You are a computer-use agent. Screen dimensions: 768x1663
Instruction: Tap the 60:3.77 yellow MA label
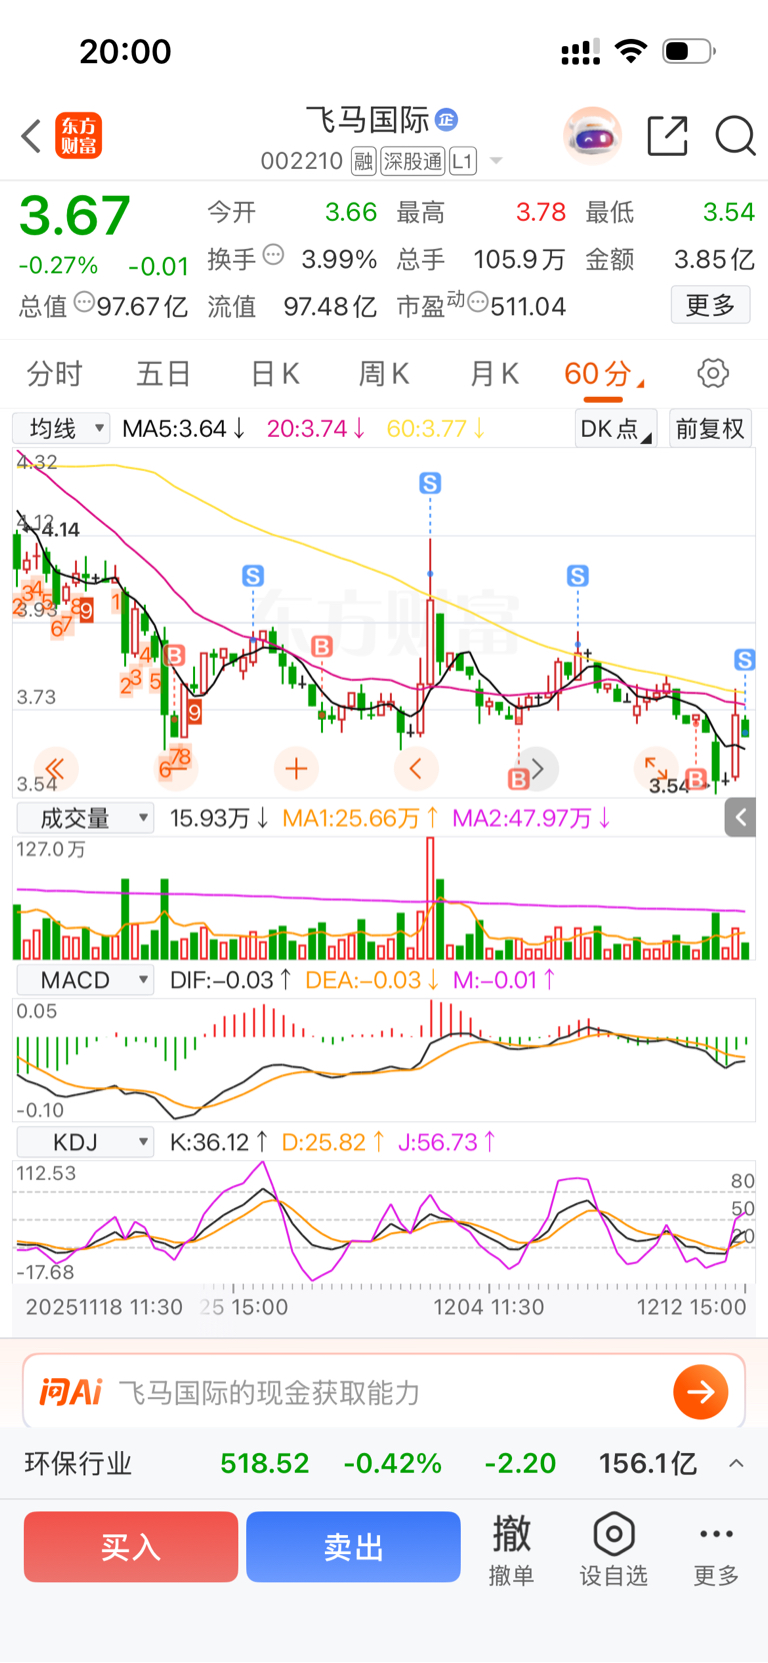[x=436, y=429]
